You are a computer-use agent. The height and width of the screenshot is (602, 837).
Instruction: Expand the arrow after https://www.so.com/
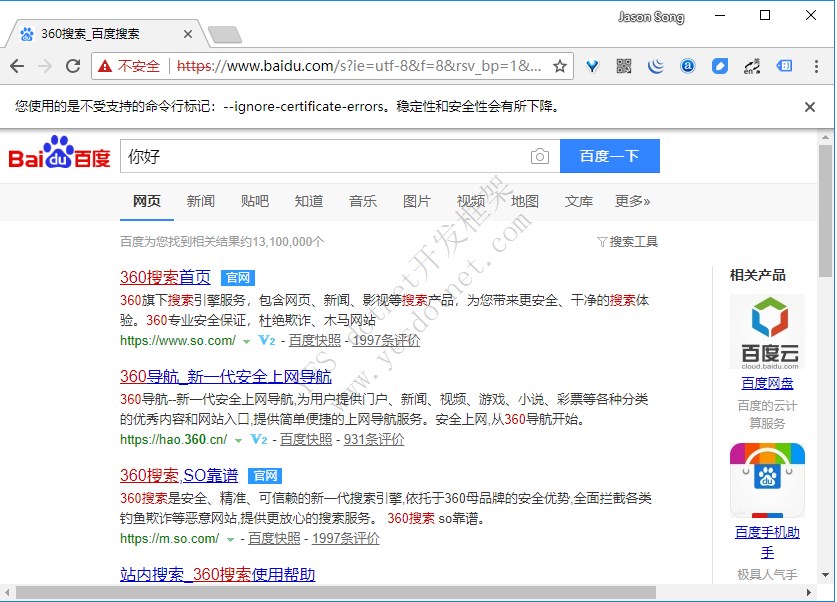pos(246,342)
